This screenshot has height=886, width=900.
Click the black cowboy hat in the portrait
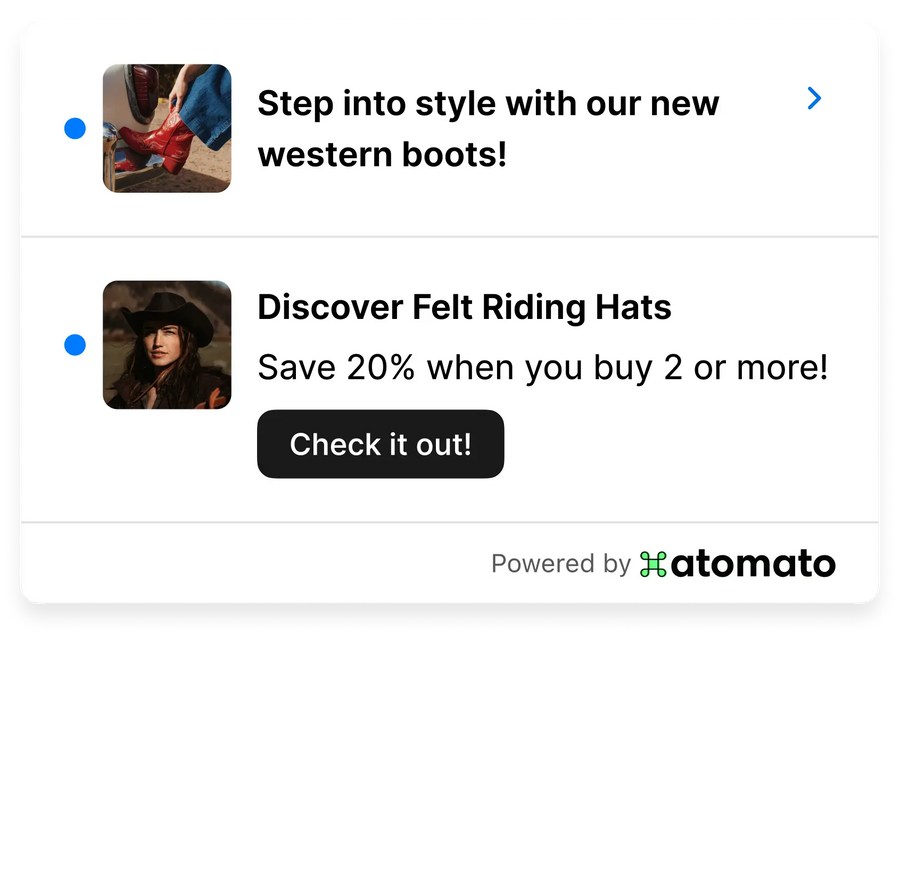(x=168, y=315)
